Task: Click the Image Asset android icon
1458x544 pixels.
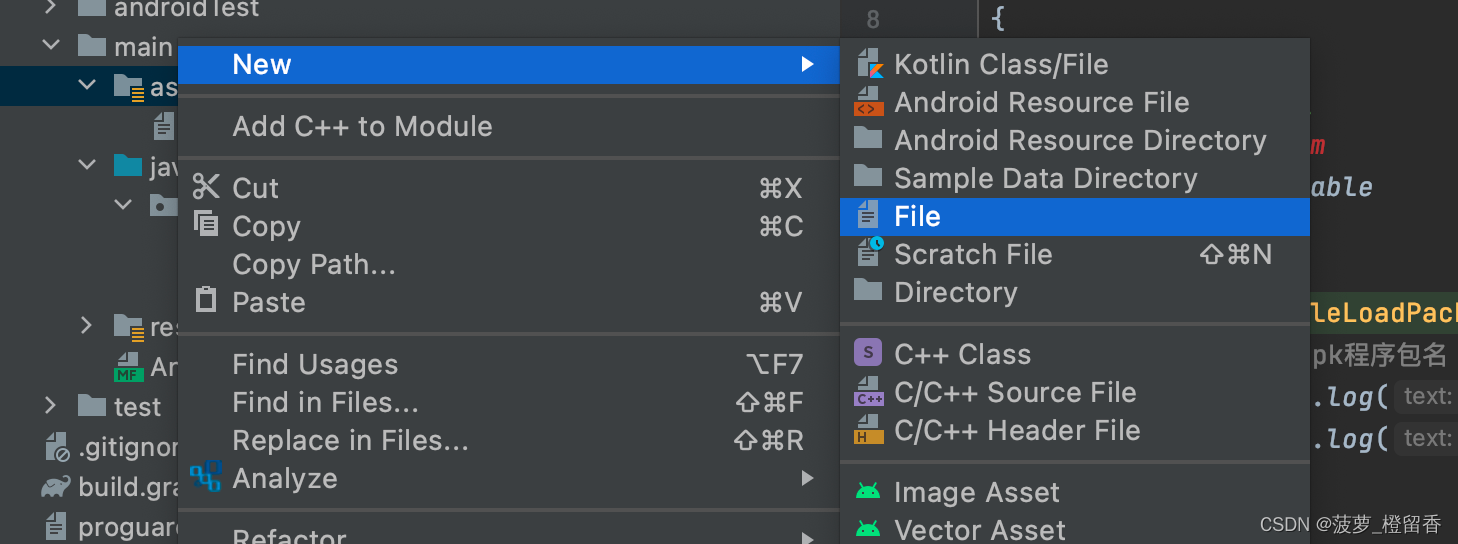Action: pyautogui.click(x=868, y=492)
